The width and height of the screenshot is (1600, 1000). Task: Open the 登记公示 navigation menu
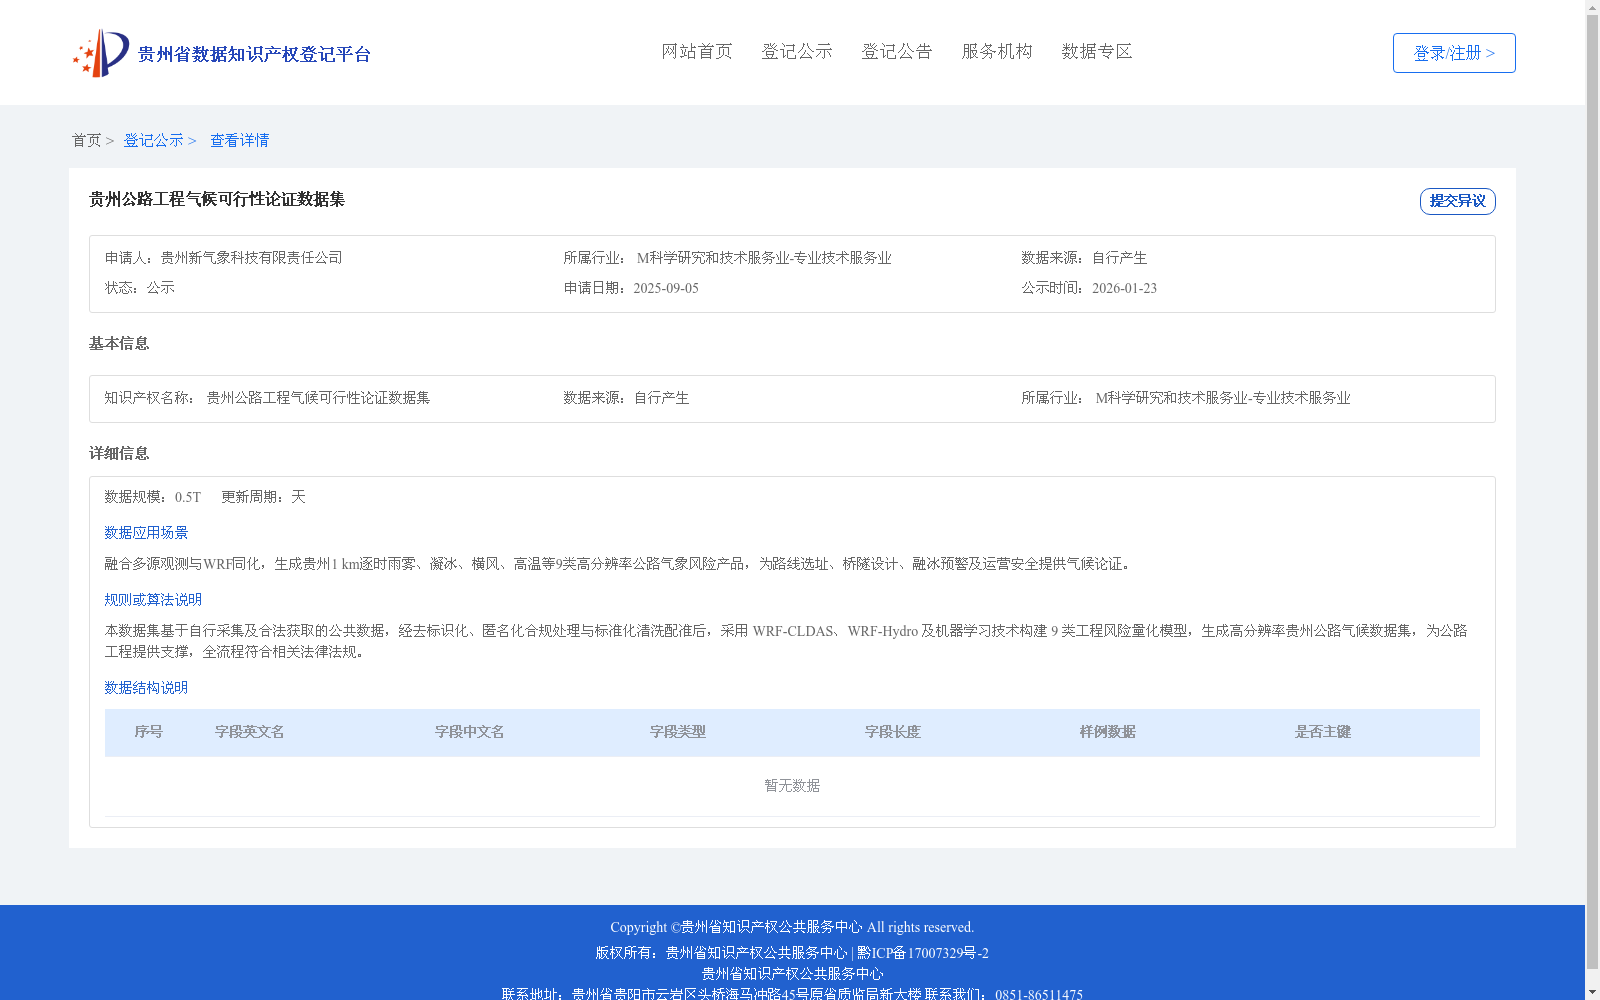(x=797, y=51)
